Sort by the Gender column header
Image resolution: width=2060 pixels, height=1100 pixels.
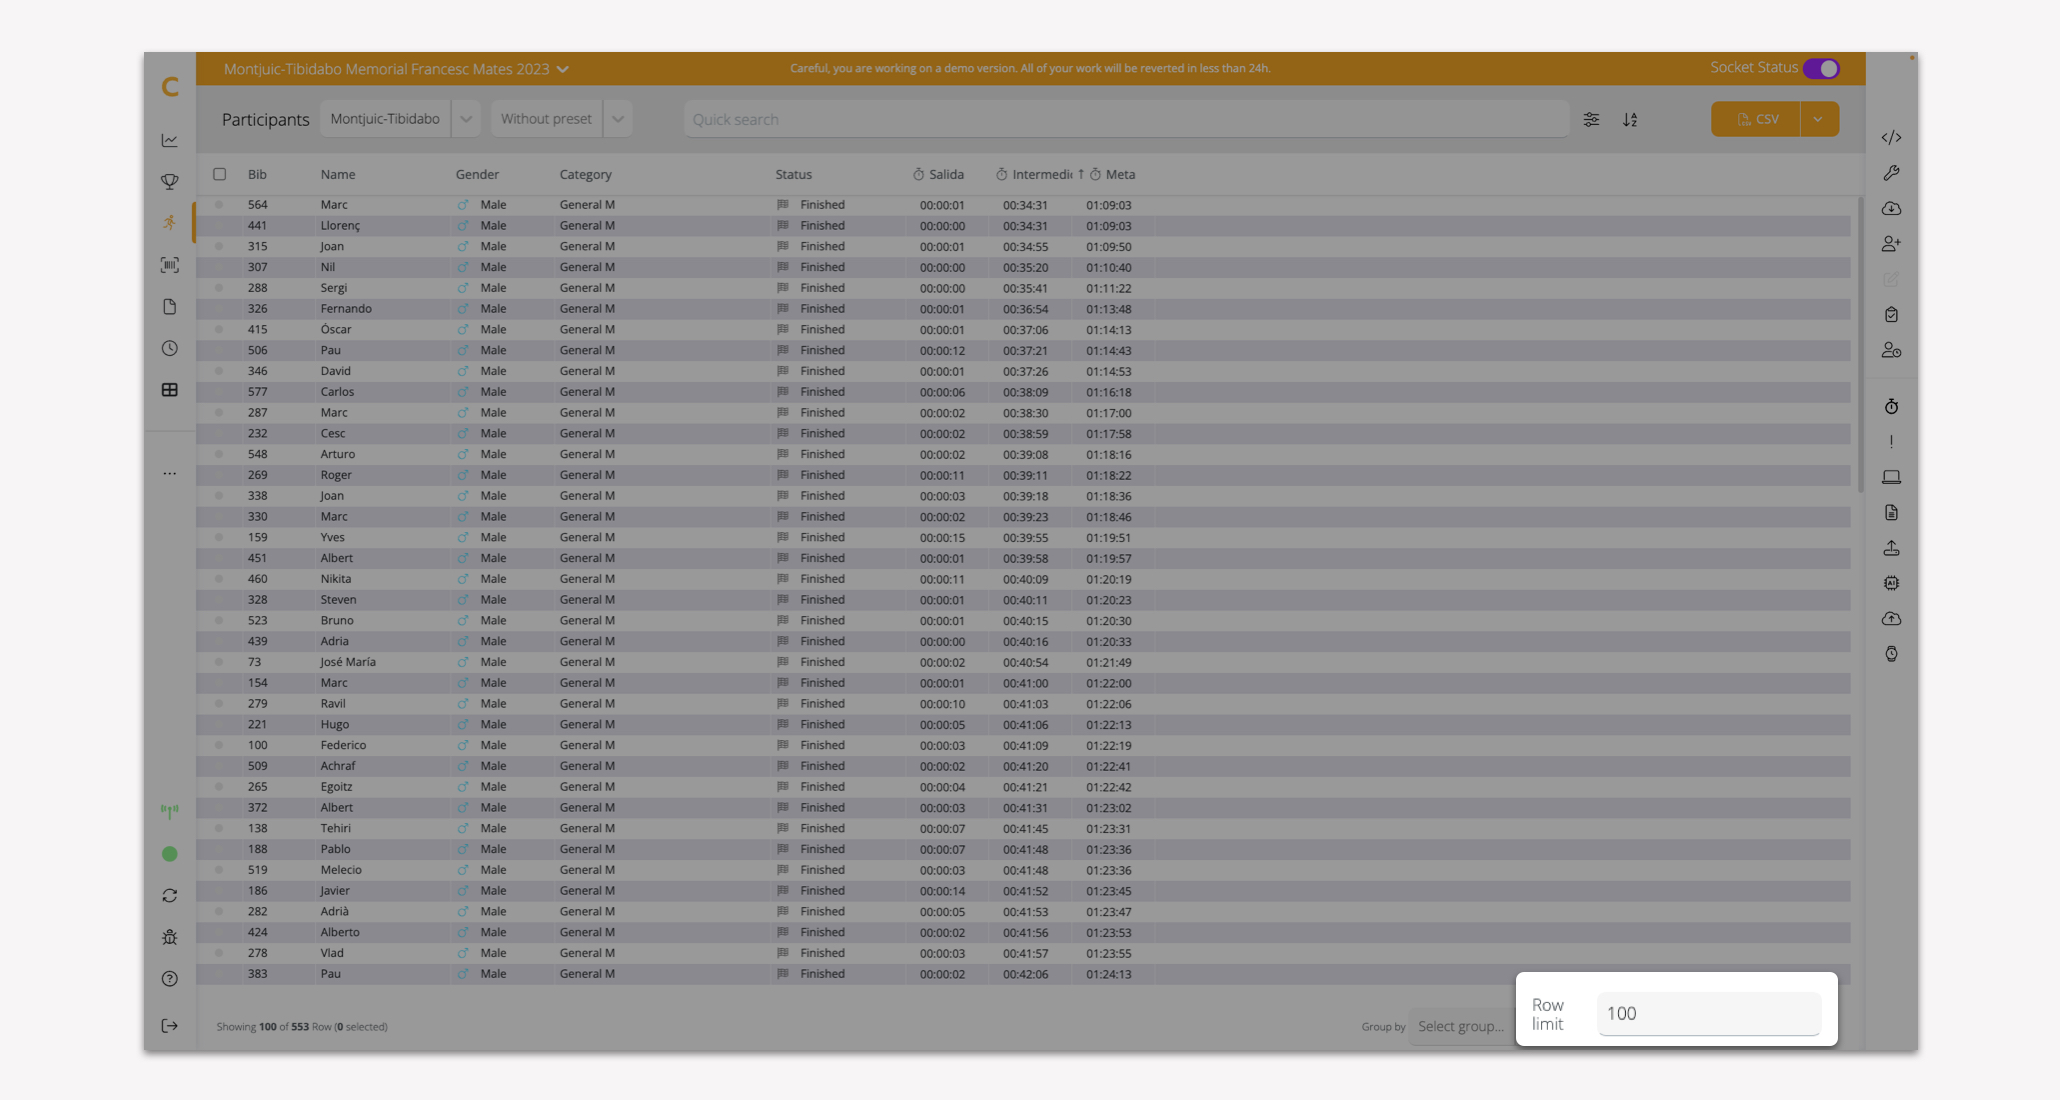click(477, 174)
